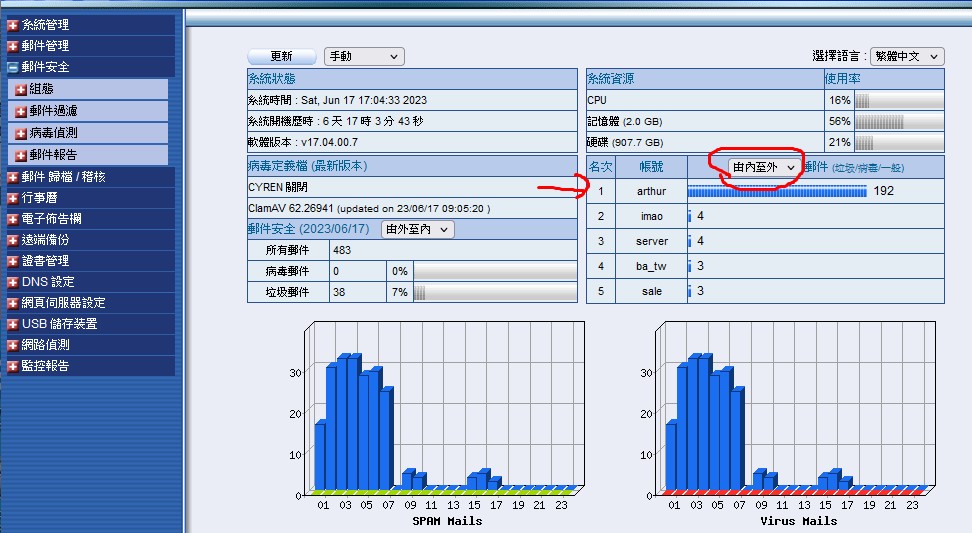This screenshot has width=972, height=533.
Task: Click the 組態 plus icon
Action: 20,89
